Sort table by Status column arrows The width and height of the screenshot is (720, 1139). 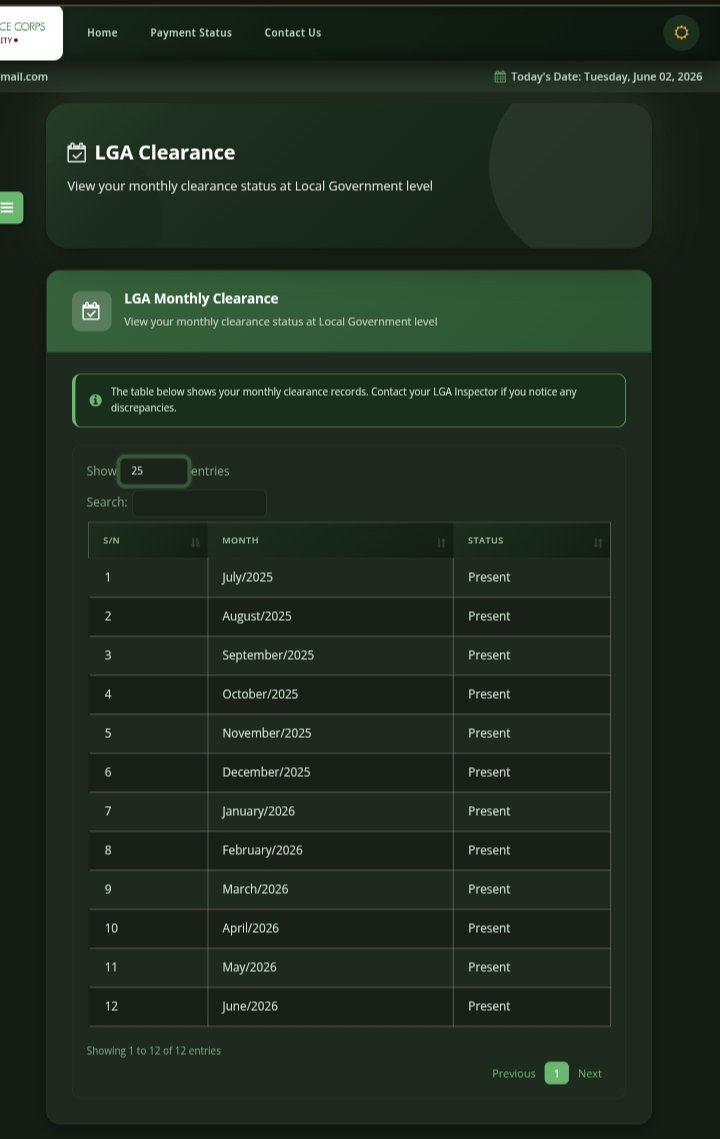point(598,543)
